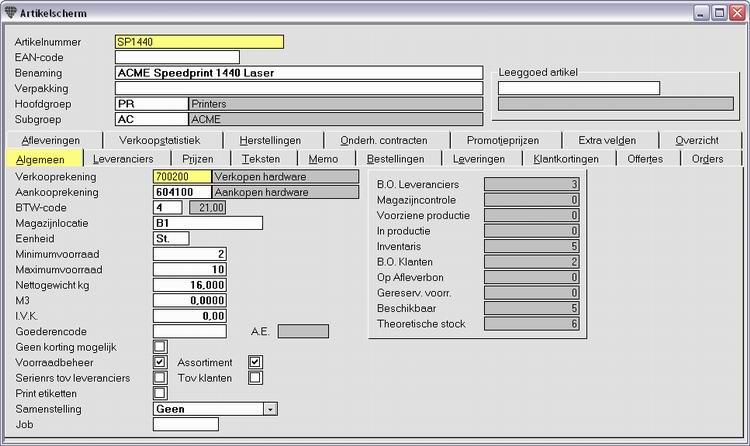Switch to the Afleveringen tab
The width and height of the screenshot is (750, 446).
coord(51,140)
